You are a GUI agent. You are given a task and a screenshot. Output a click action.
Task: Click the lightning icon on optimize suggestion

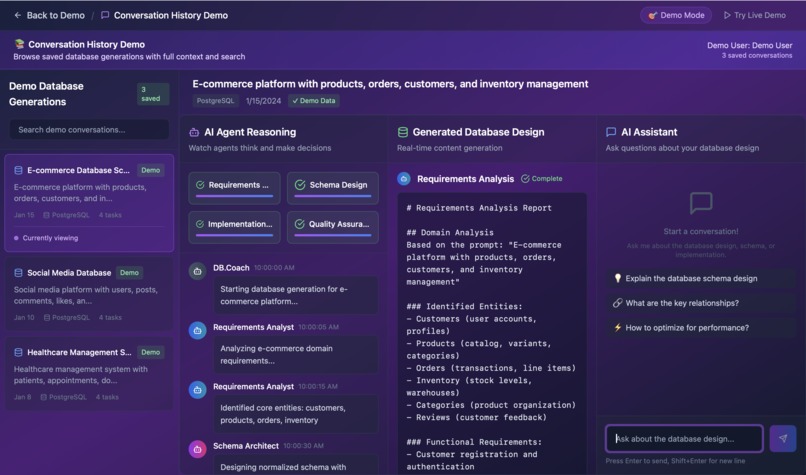tap(618, 327)
